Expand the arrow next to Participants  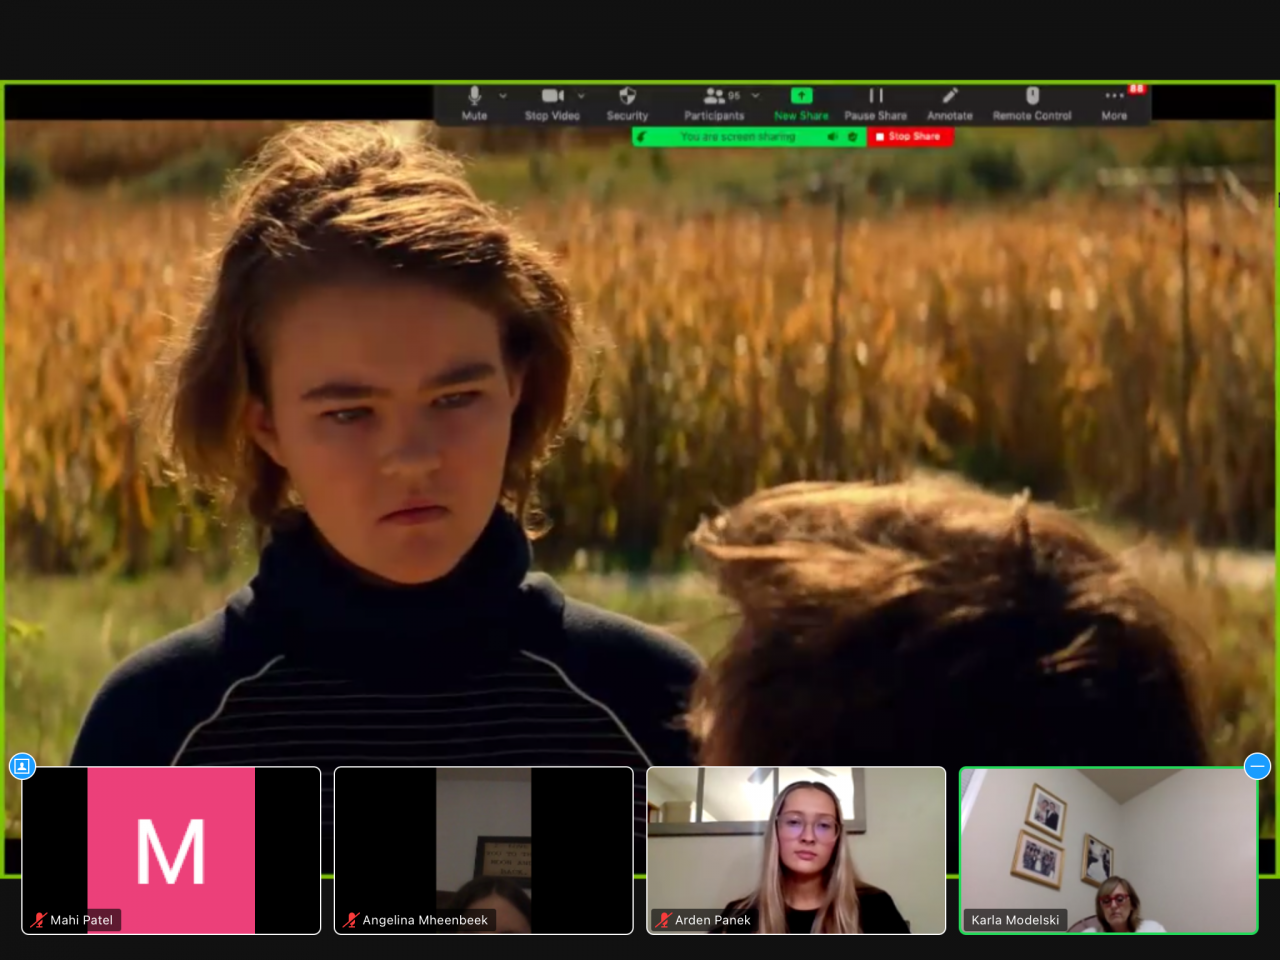756,96
